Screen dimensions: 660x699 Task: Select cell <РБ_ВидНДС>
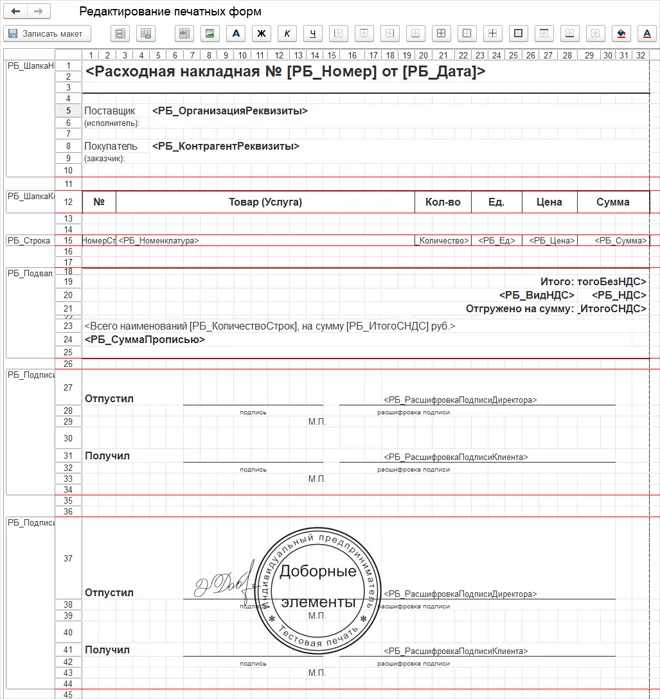tap(537, 295)
